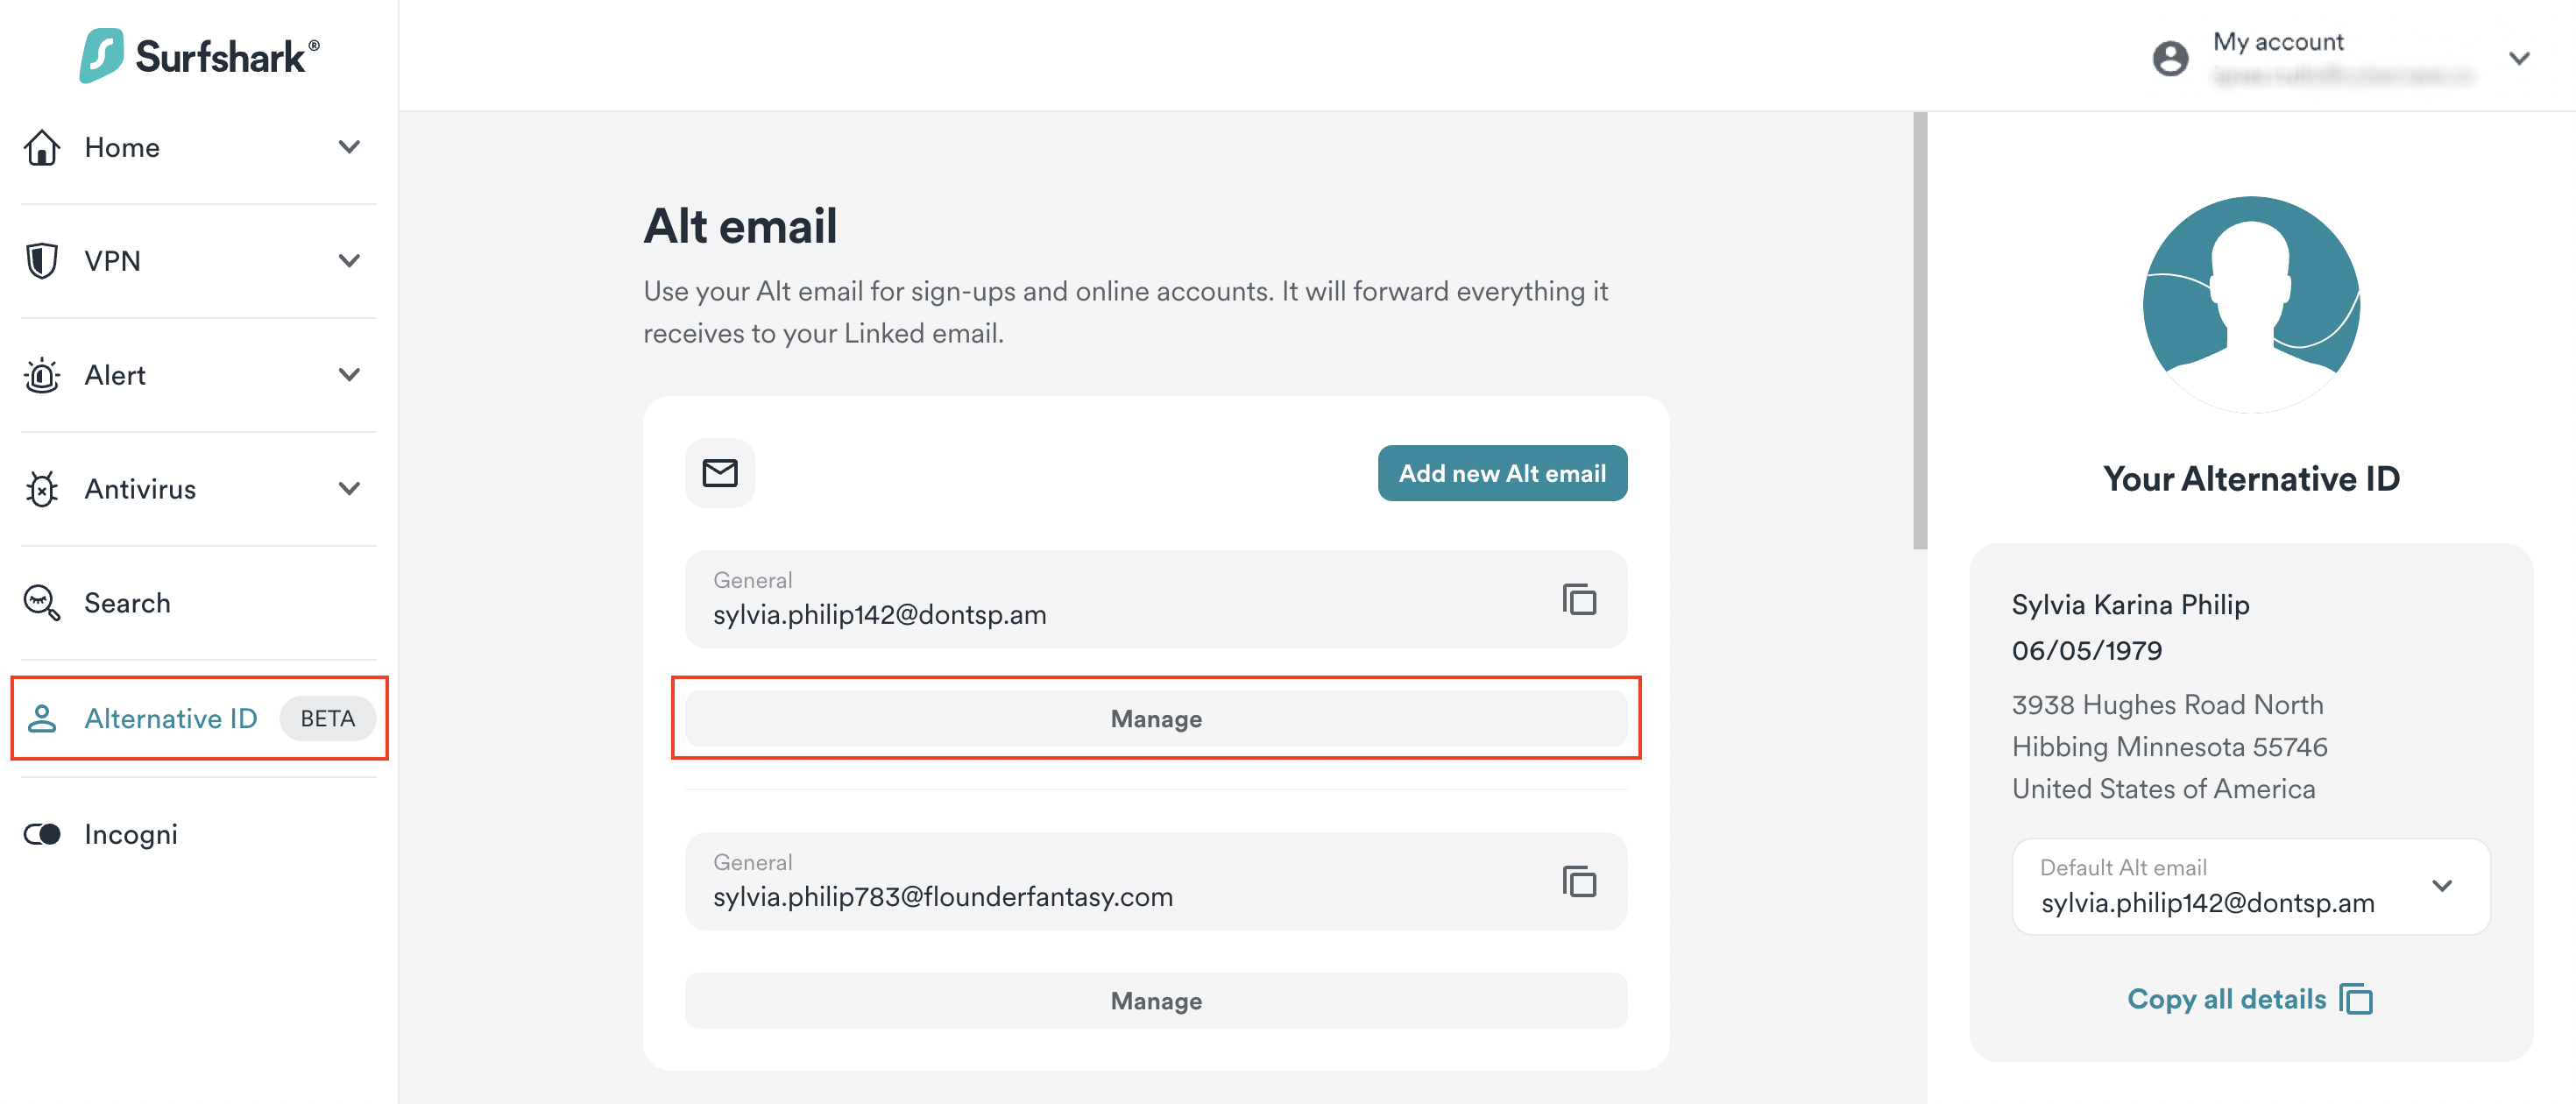
Task: Click the VPN shield icon in sidebar
Action: (x=42, y=261)
